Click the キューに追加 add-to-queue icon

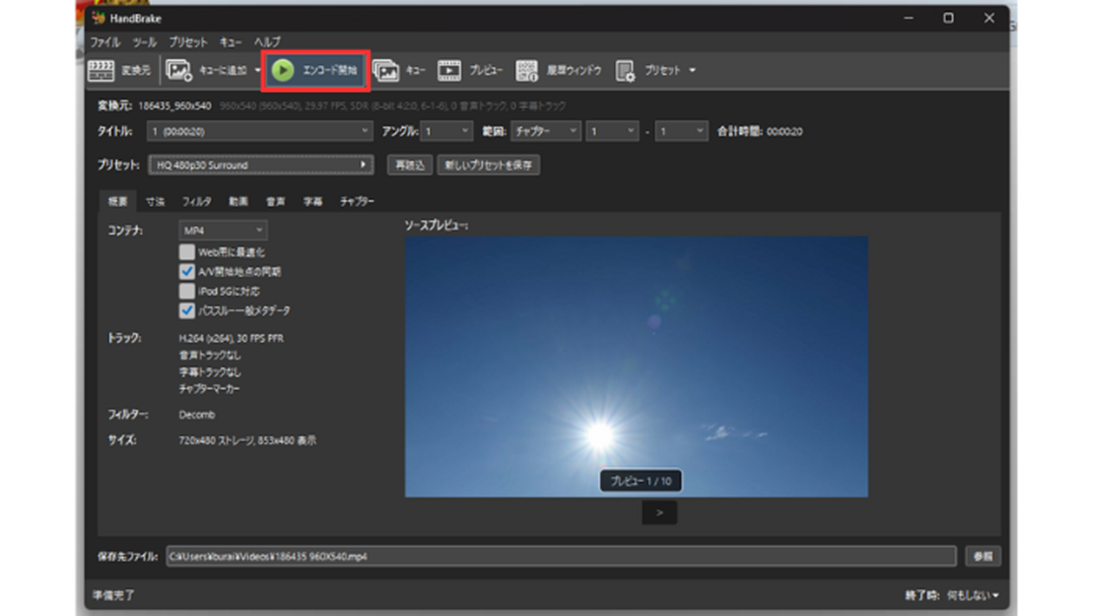point(179,70)
